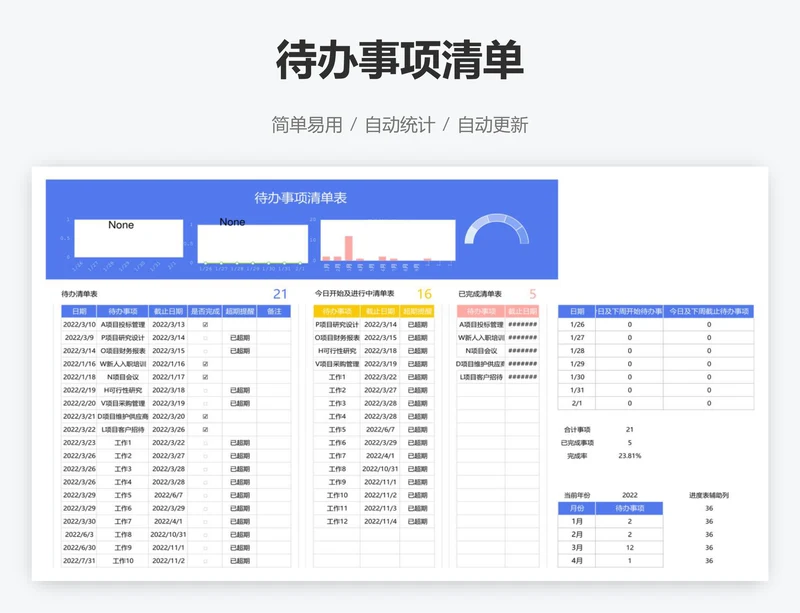The width and height of the screenshot is (800, 613).
Task: Toggle the N项目会议 completion checkbox
Action: coord(205,377)
